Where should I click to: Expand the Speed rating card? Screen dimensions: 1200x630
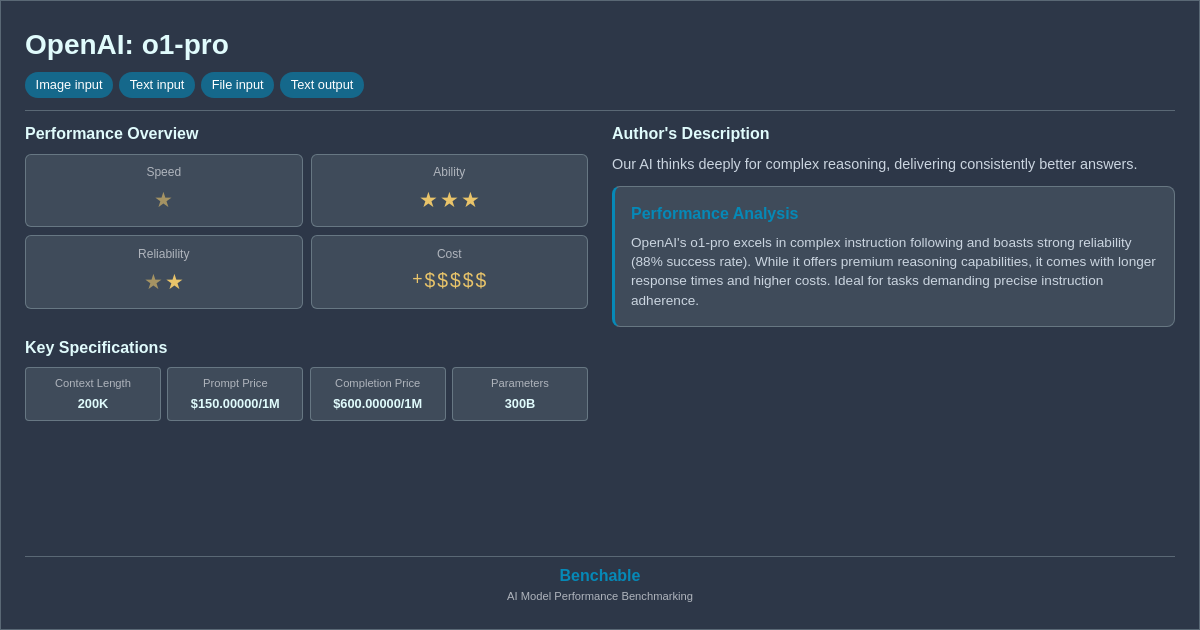coord(163,190)
